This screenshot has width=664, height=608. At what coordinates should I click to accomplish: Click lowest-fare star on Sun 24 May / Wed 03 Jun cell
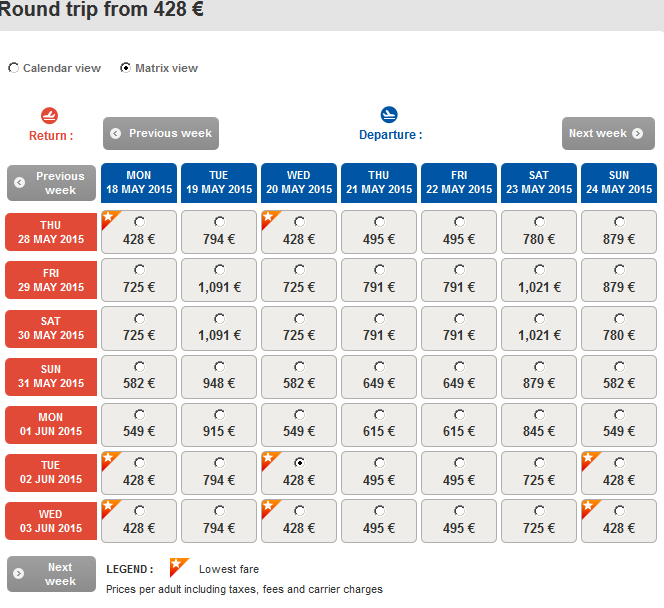tap(589, 507)
